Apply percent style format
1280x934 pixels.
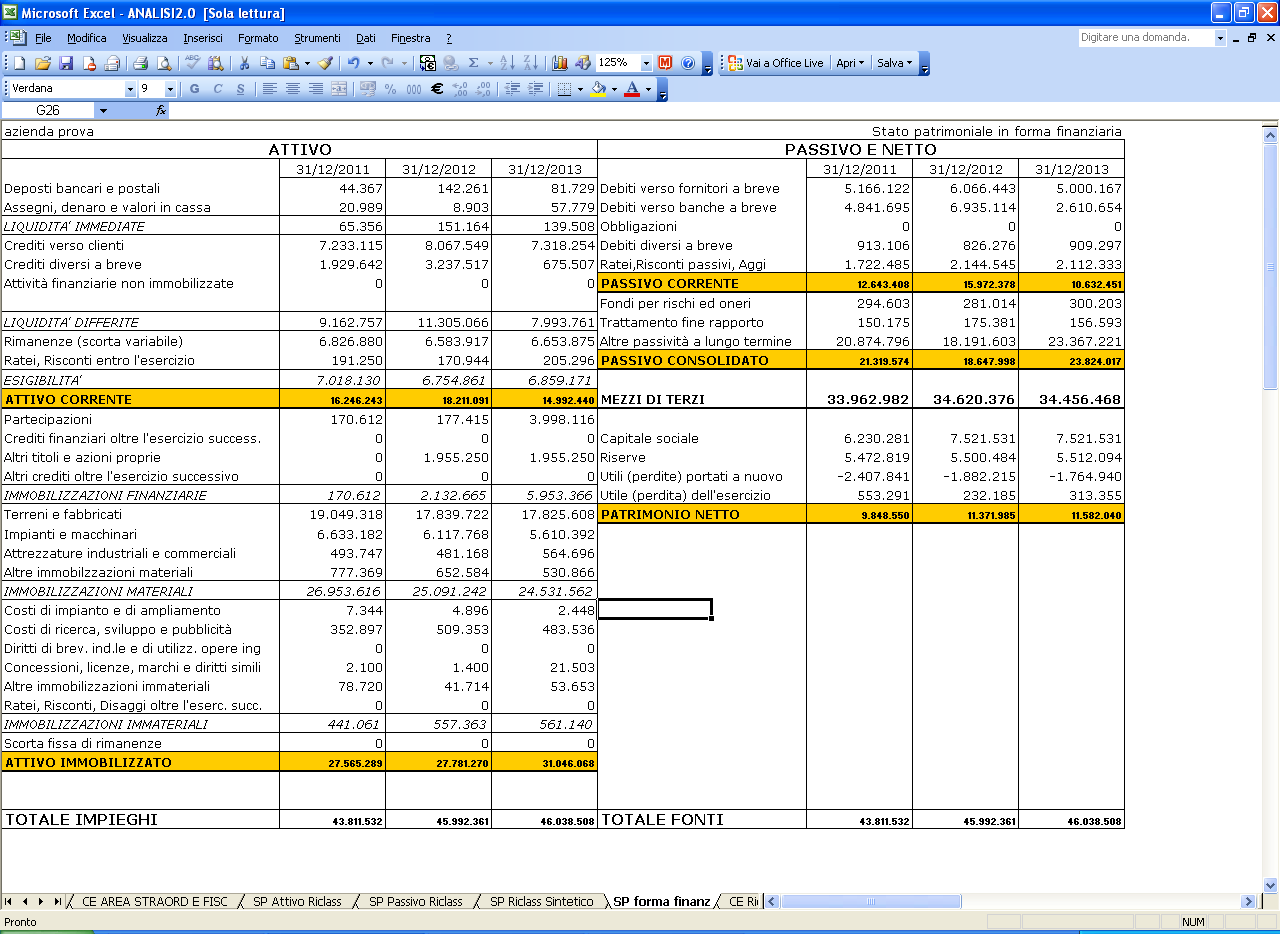(x=390, y=89)
